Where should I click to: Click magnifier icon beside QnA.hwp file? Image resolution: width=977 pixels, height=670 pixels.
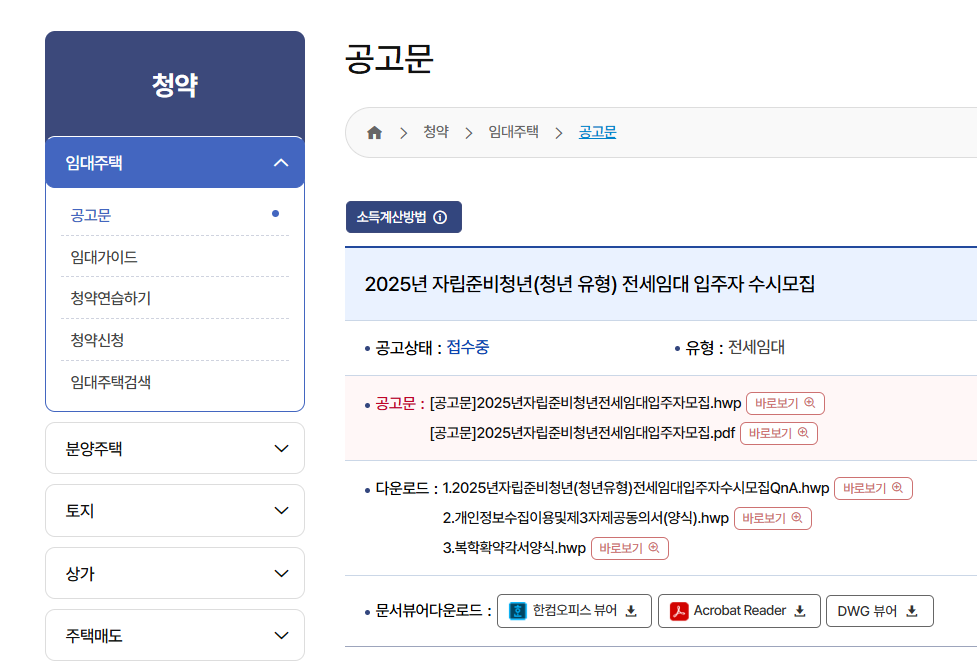coord(897,487)
